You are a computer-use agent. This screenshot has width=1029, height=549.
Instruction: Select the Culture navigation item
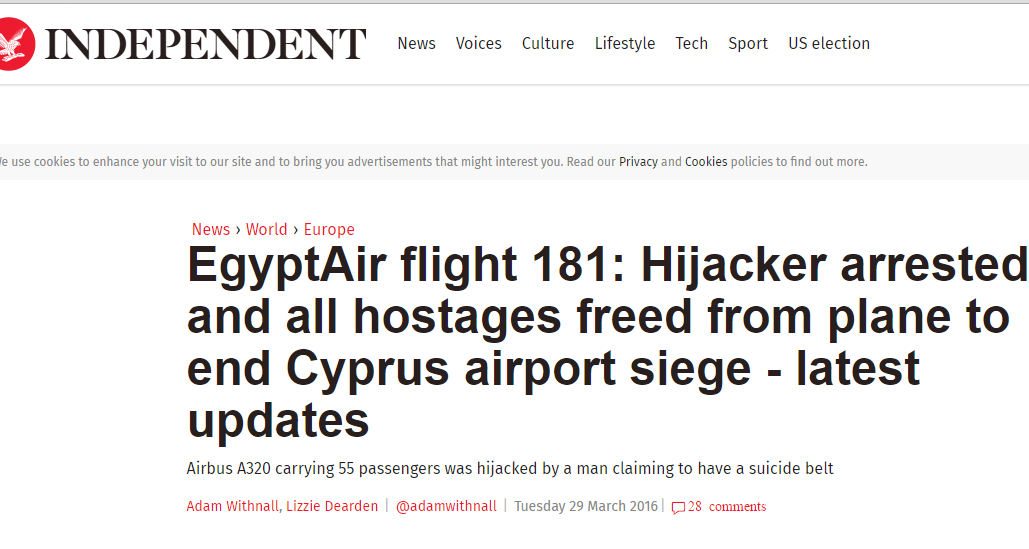click(x=548, y=44)
